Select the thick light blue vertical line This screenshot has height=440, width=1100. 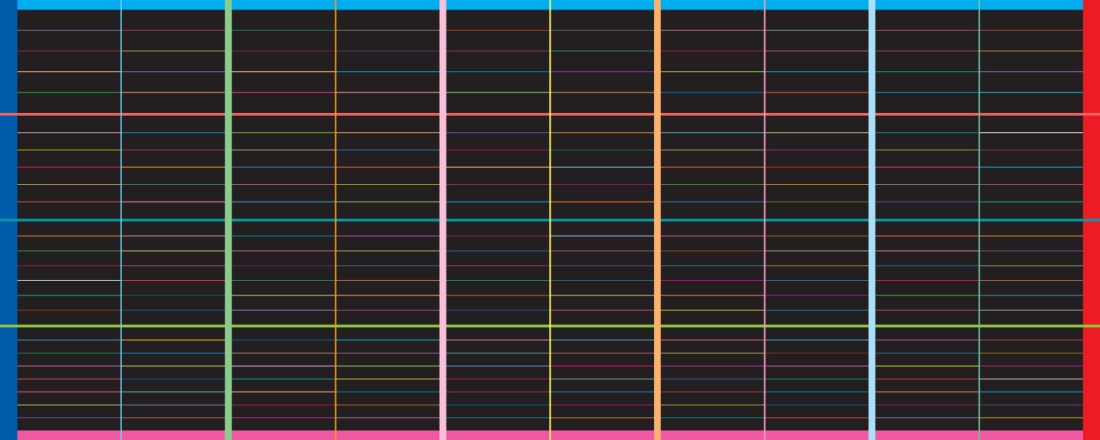point(872,170)
